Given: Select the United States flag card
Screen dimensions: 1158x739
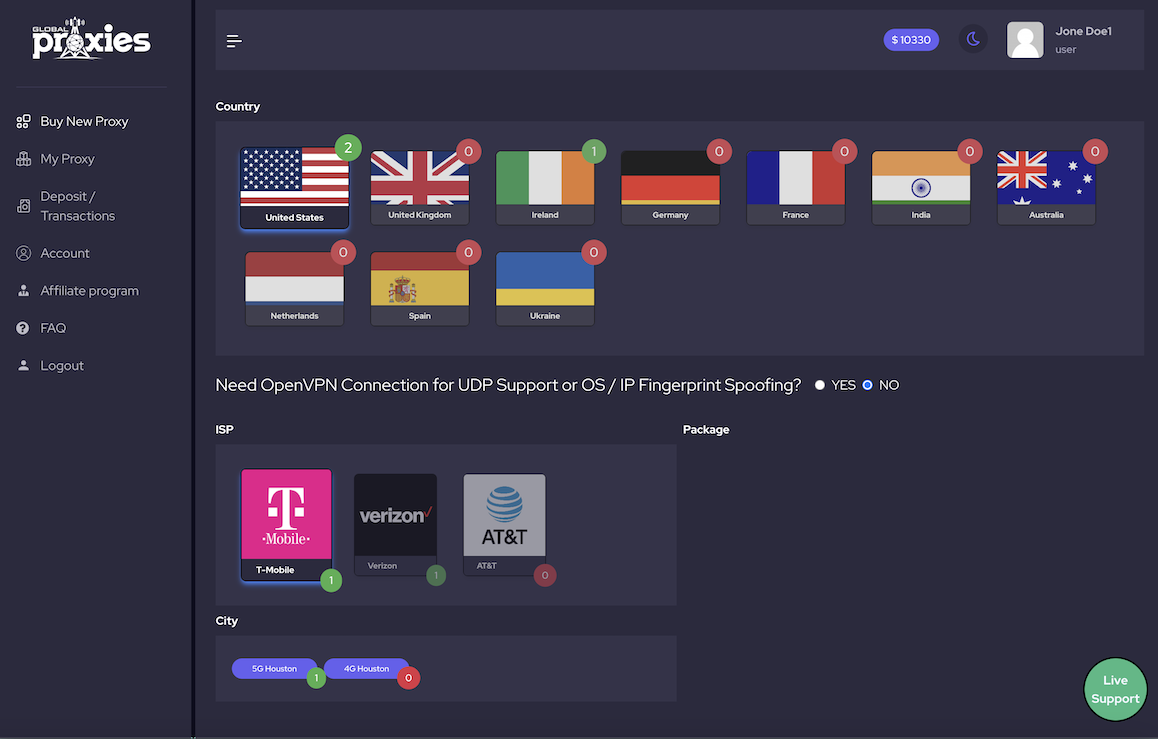Looking at the screenshot, I should click(295, 188).
